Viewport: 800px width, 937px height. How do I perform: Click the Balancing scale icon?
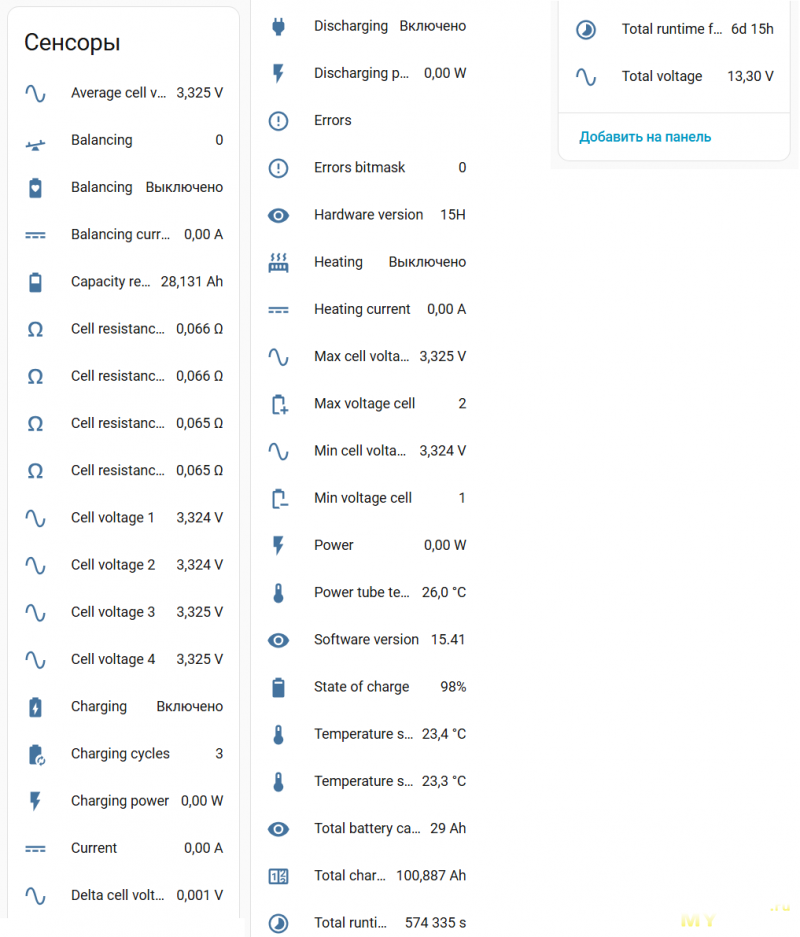[x=35, y=141]
